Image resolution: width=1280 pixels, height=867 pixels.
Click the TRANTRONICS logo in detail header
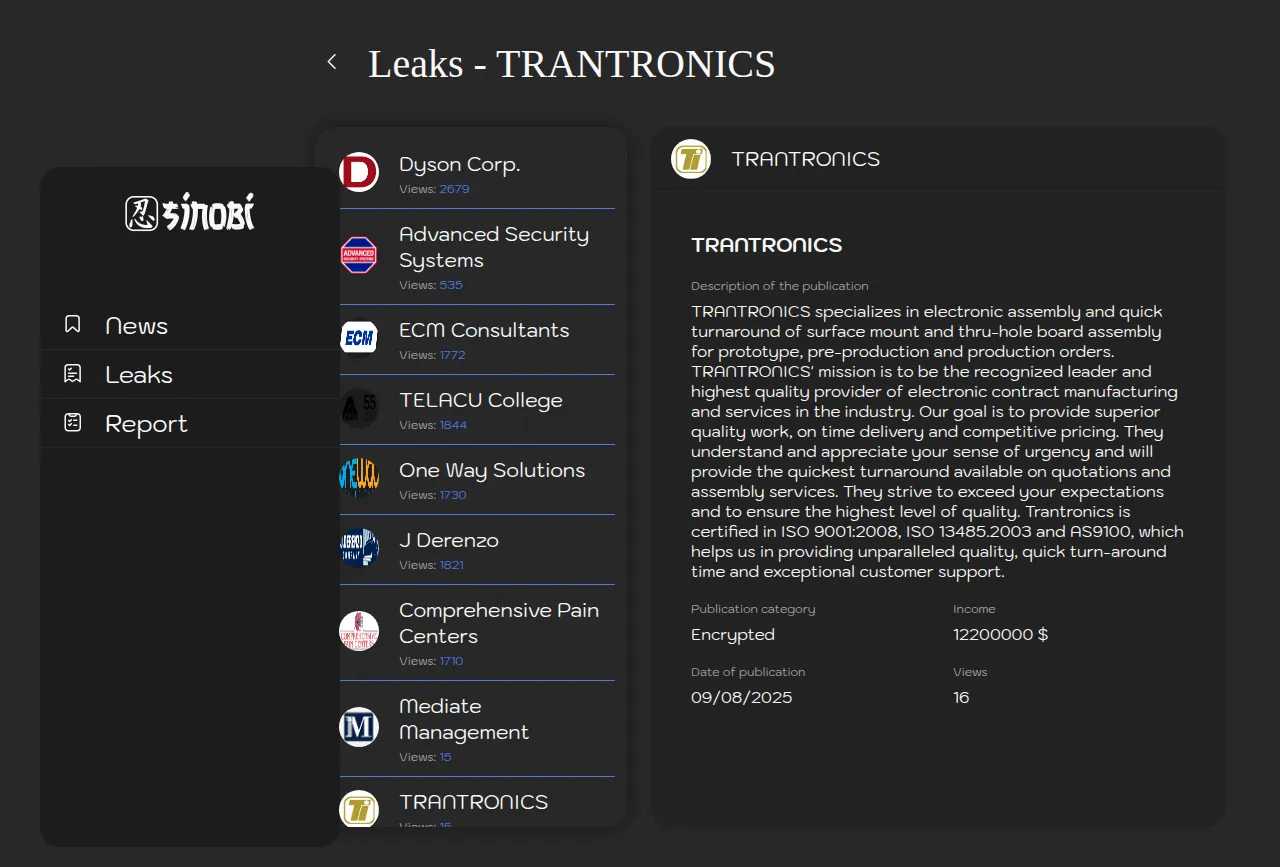(x=691, y=159)
